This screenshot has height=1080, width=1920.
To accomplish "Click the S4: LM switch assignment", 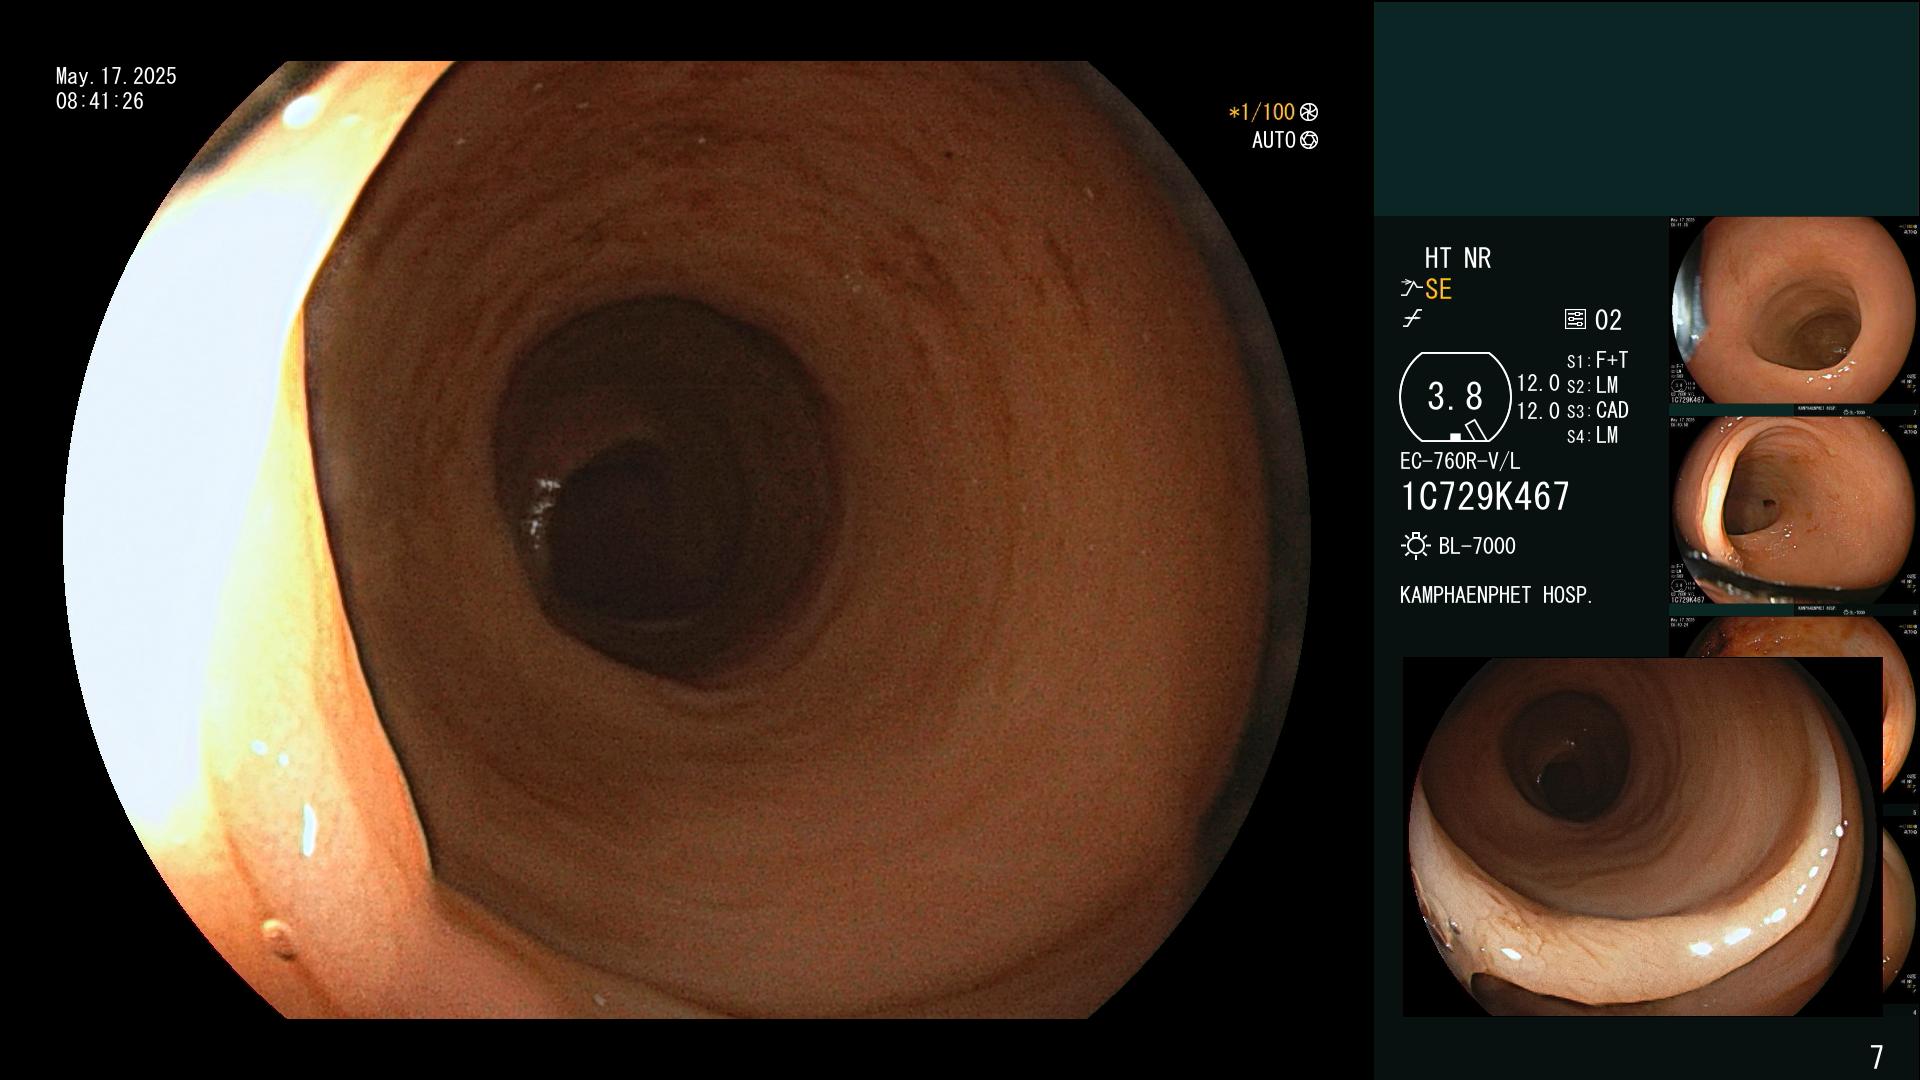I will click(x=1592, y=435).
